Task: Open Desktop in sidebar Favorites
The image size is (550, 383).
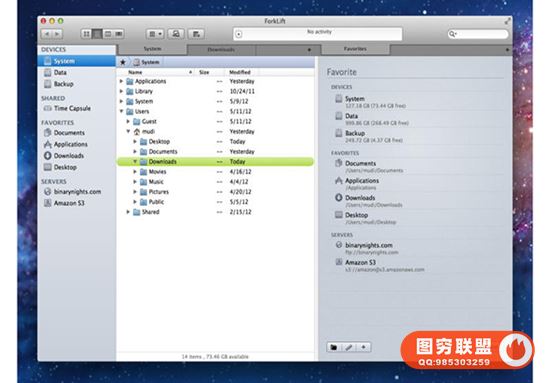Action: (77, 167)
